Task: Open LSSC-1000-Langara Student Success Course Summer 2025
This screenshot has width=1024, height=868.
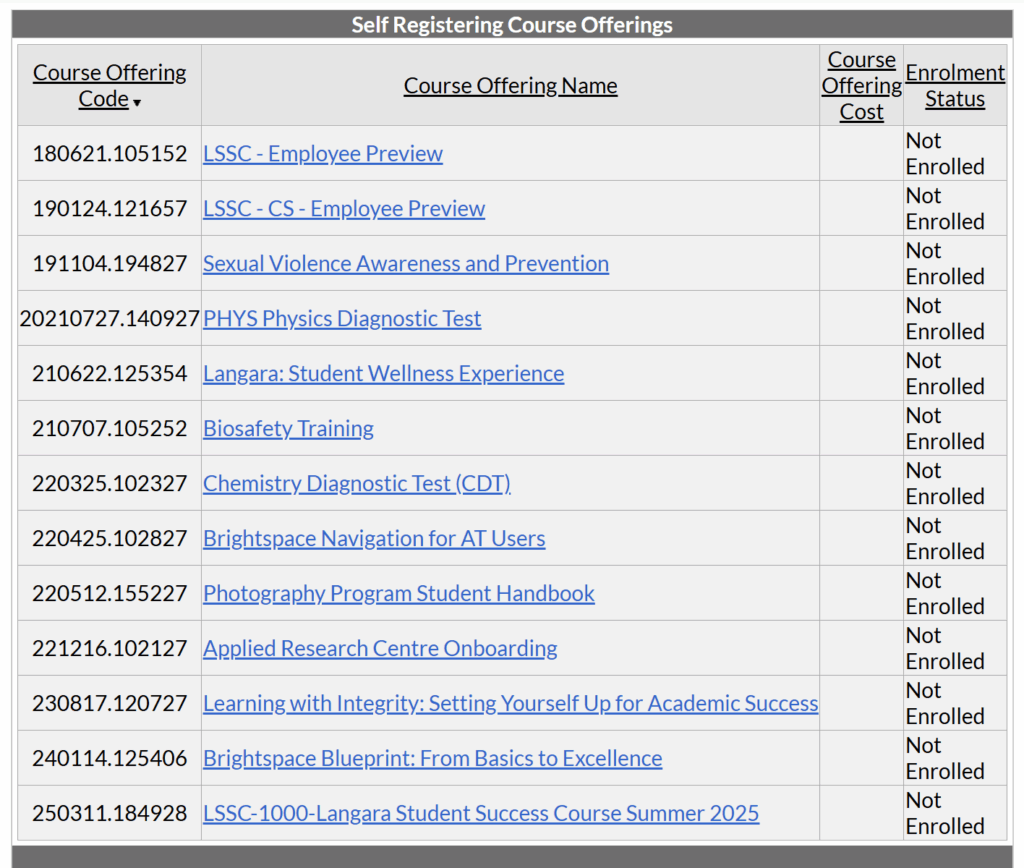Action: coord(480,813)
